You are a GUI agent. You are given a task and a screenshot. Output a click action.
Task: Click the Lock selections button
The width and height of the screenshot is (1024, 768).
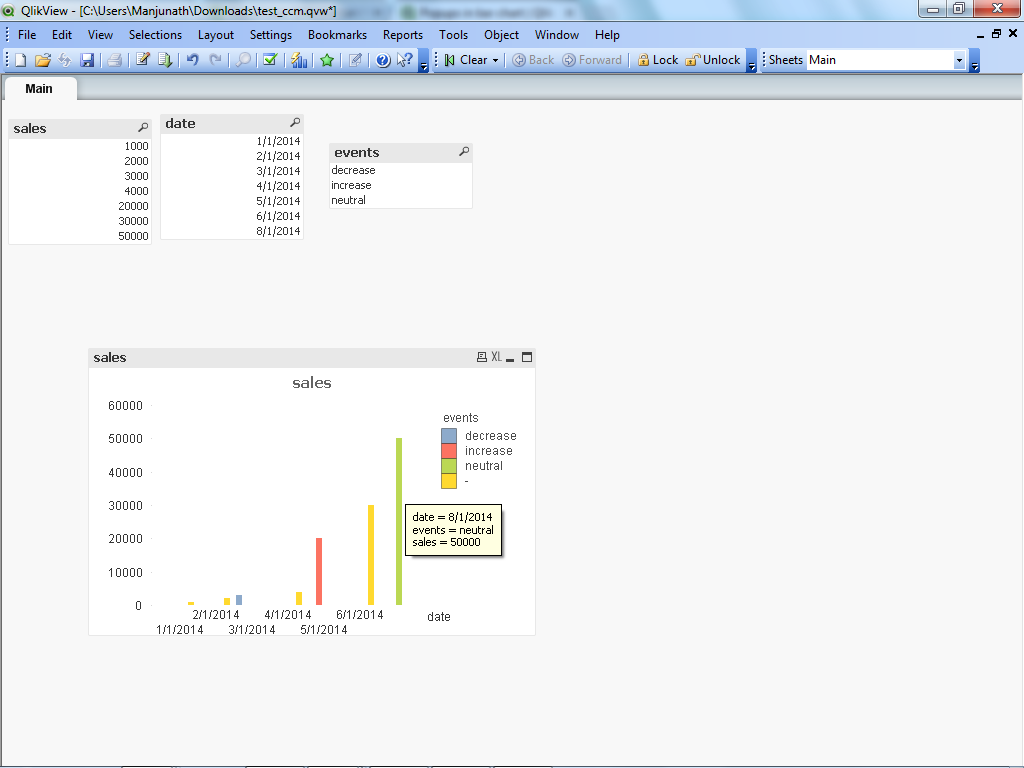657,60
